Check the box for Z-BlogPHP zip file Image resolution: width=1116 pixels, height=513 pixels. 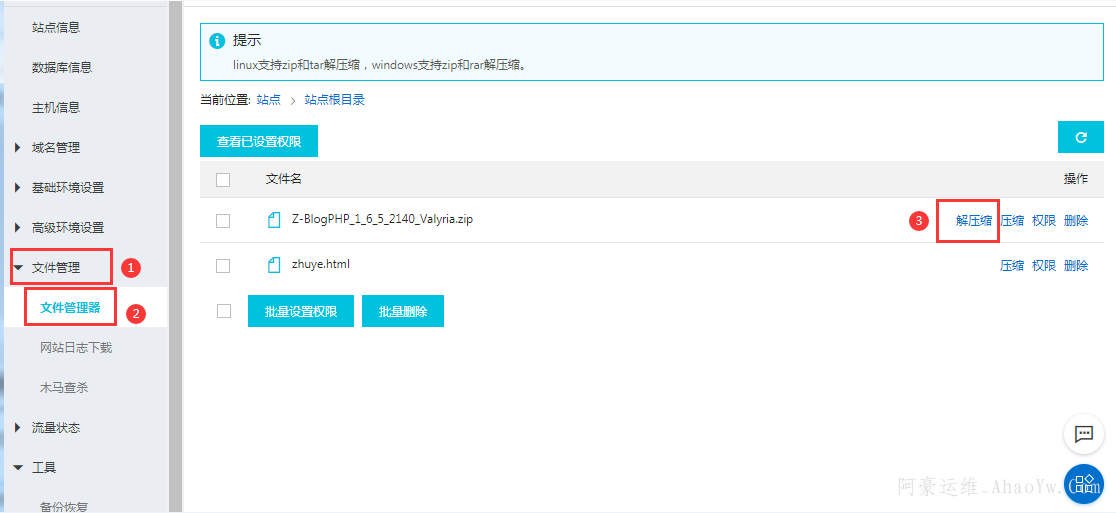pyautogui.click(x=223, y=221)
